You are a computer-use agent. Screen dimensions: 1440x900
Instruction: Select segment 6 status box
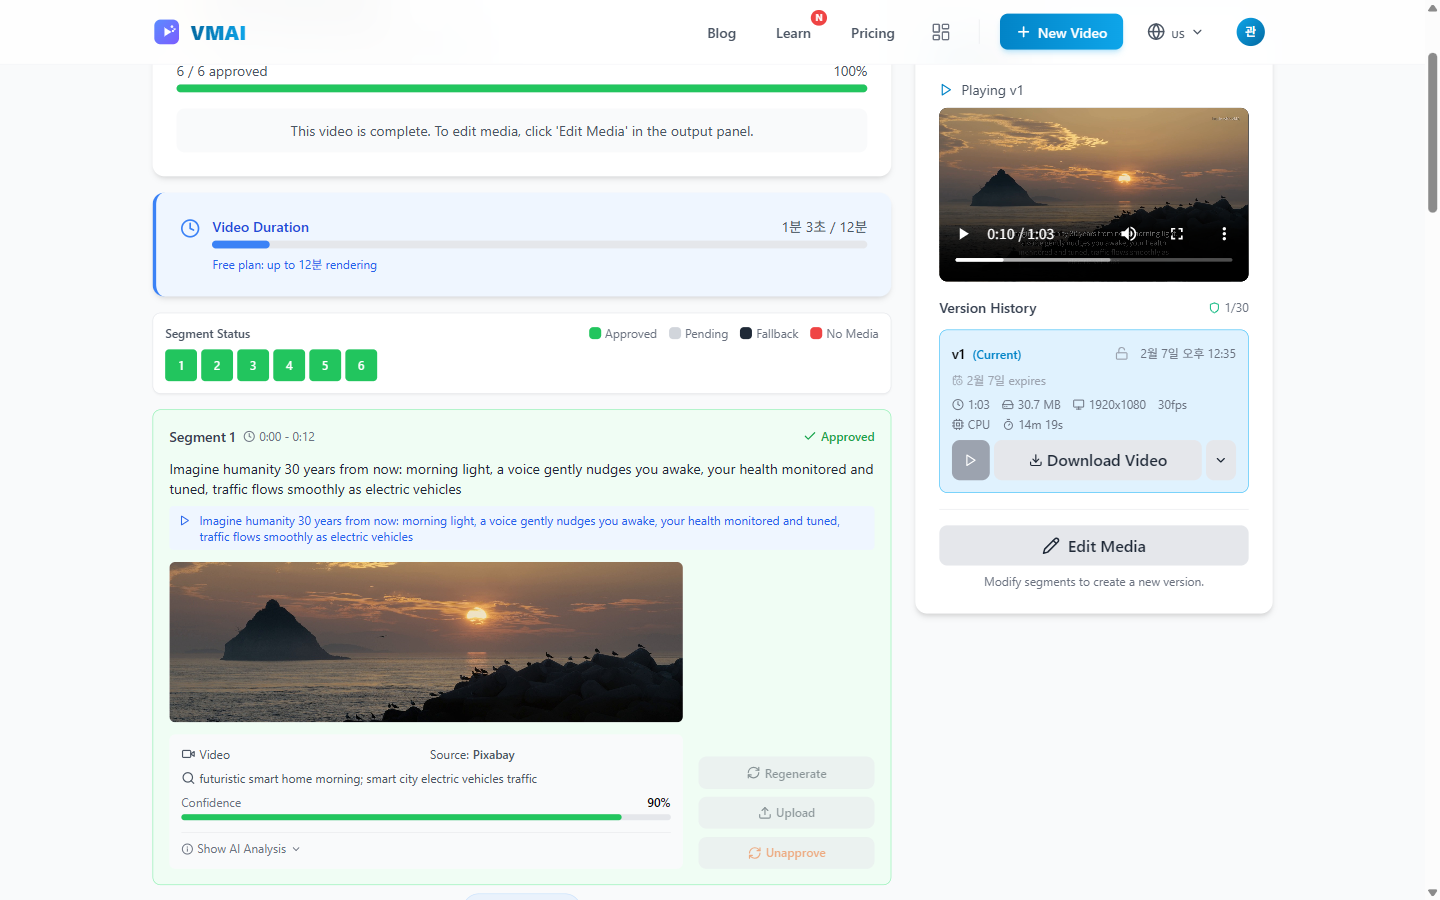tap(361, 365)
